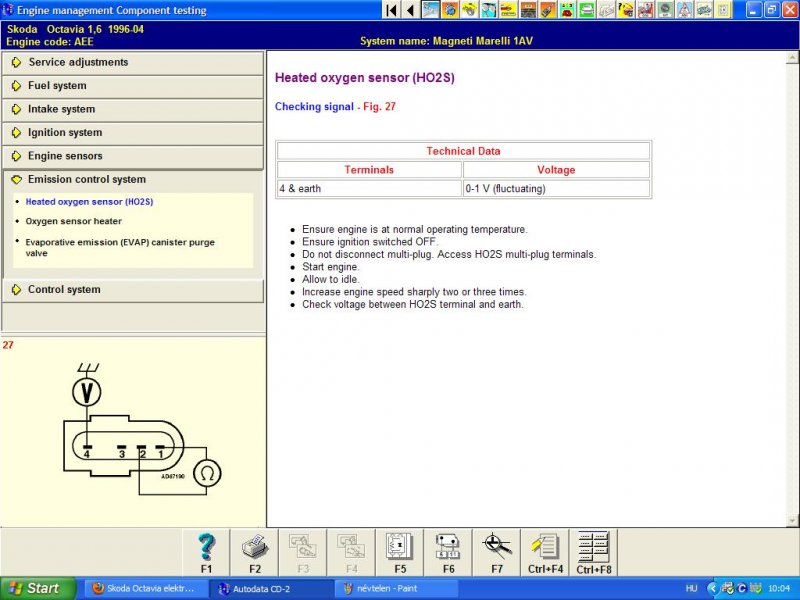This screenshot has width=800, height=600.
Task: Open Ctrl+F8 data table icon
Action: [594, 552]
